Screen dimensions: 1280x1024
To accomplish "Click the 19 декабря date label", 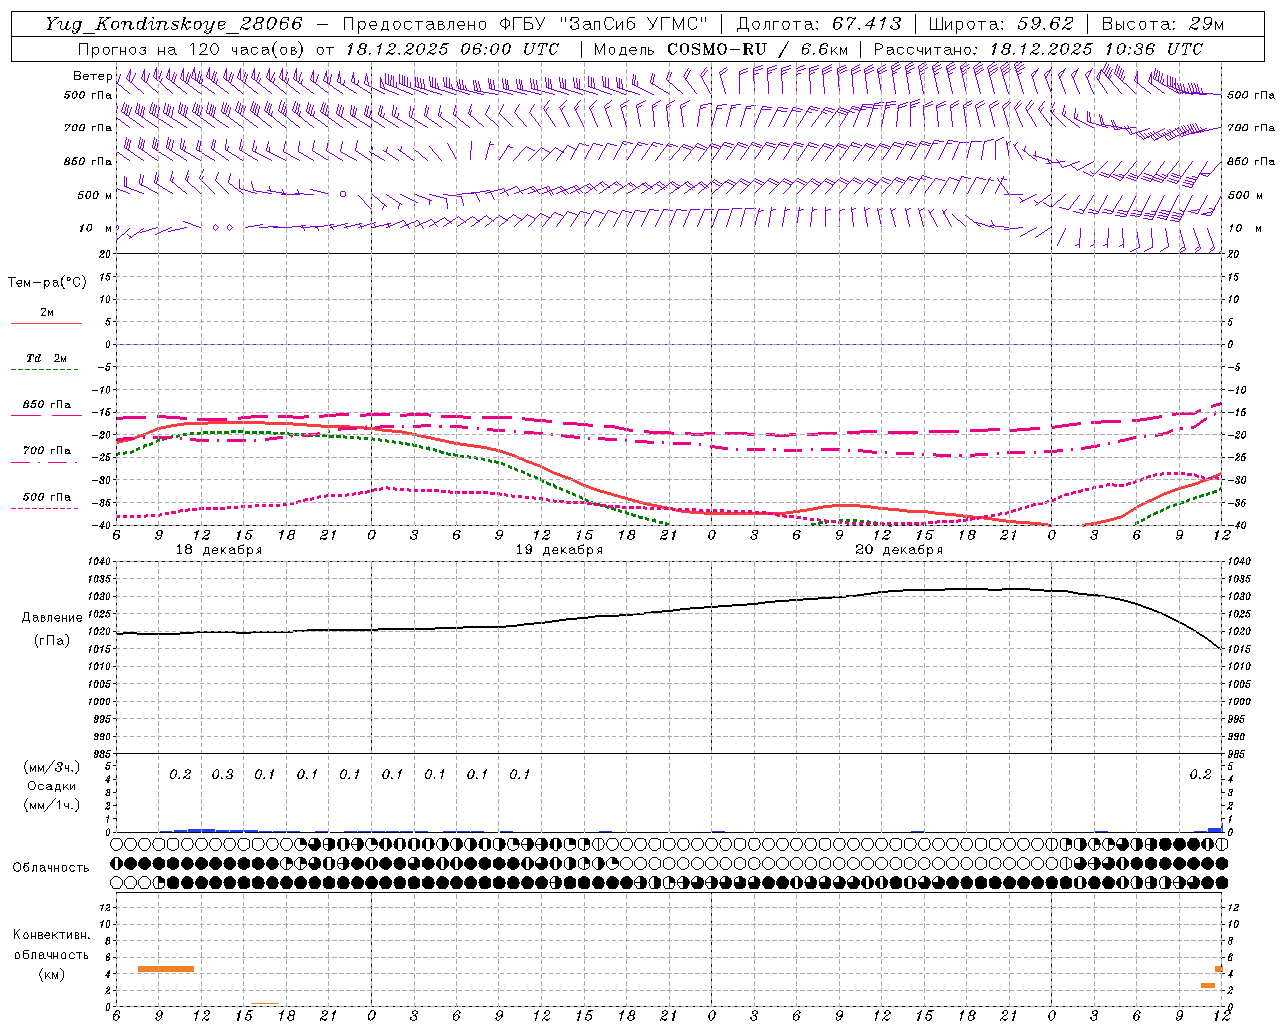I will coord(559,550).
